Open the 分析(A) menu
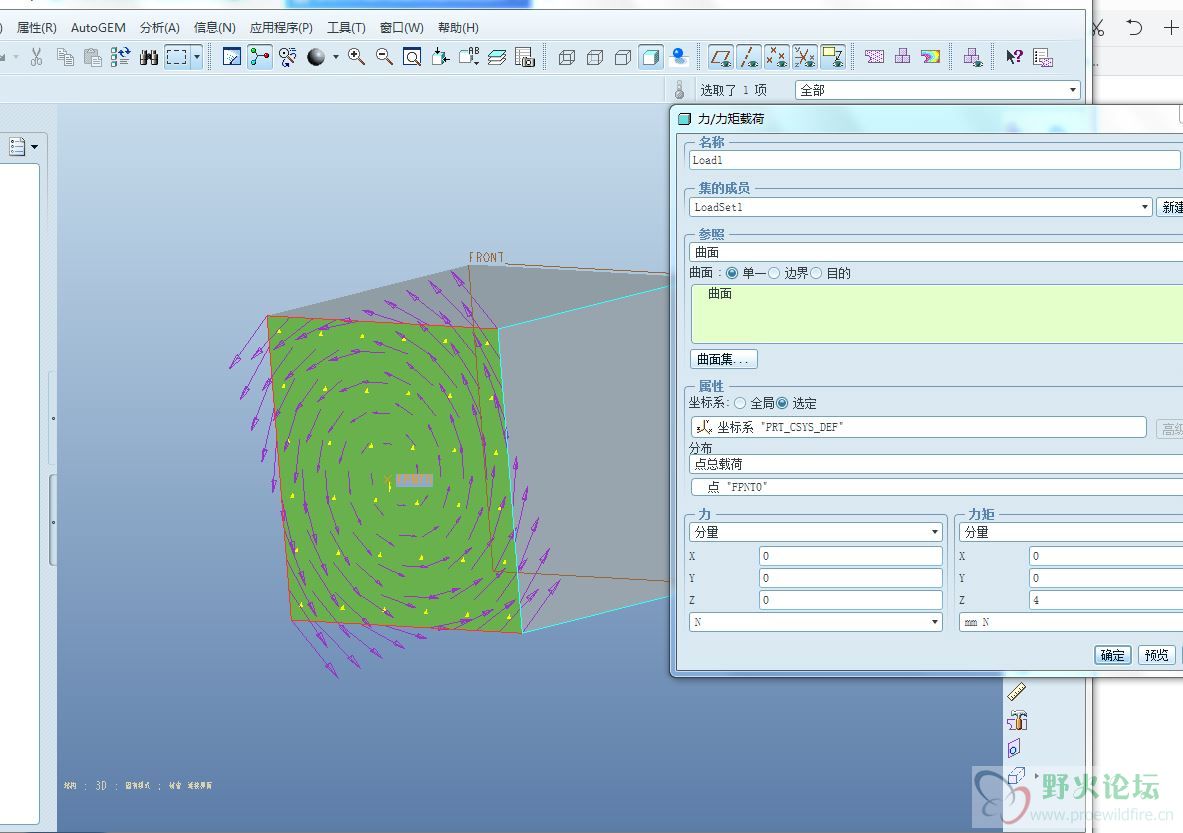This screenshot has width=1183, height=833. point(160,27)
